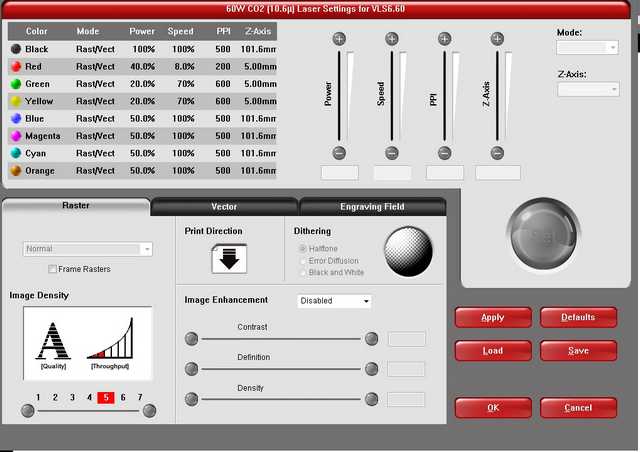The width and height of the screenshot is (640, 452).
Task: Click left knob of Image Density slider
Action: pyautogui.click(x=28, y=410)
